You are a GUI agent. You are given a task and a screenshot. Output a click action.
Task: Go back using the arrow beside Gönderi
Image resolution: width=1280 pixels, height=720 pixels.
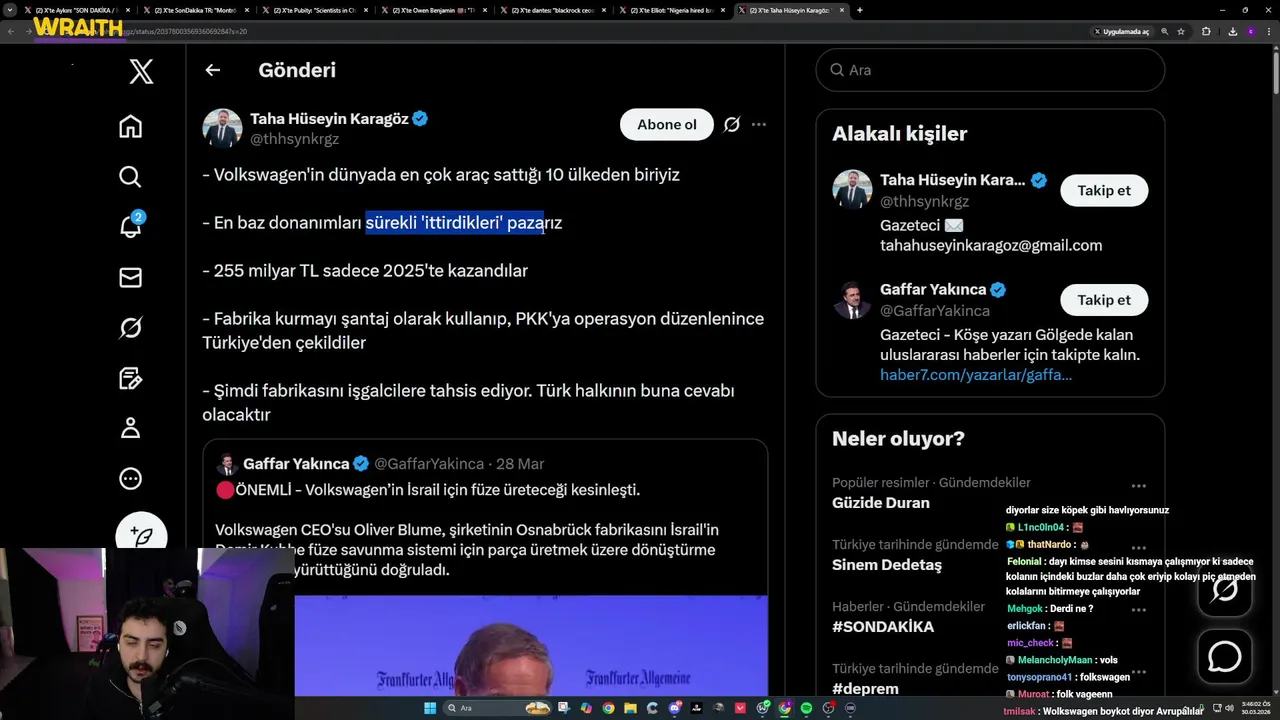(212, 70)
